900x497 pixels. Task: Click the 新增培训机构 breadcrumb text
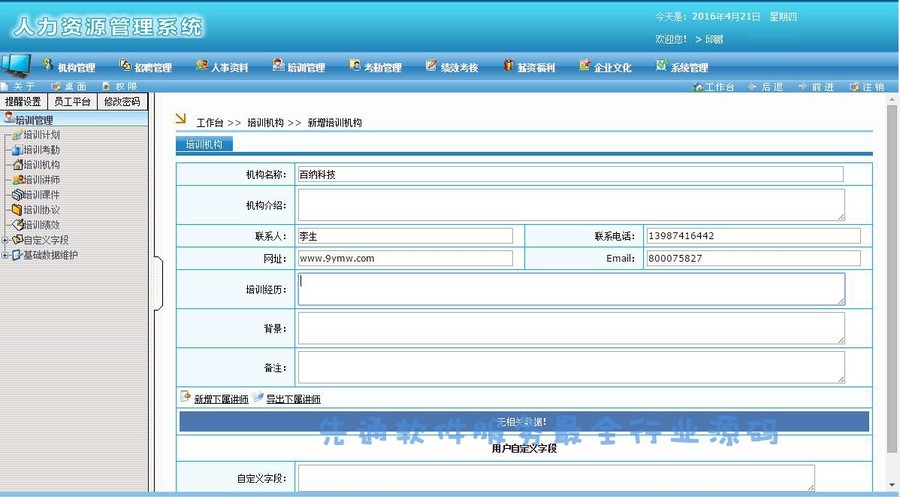(335, 123)
